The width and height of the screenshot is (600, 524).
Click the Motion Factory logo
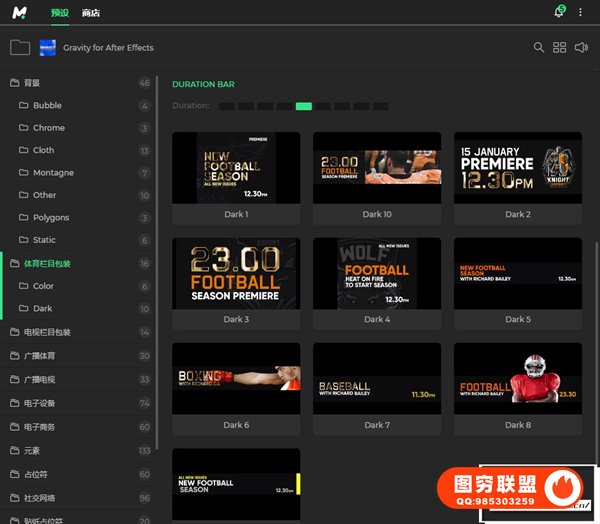21,13
